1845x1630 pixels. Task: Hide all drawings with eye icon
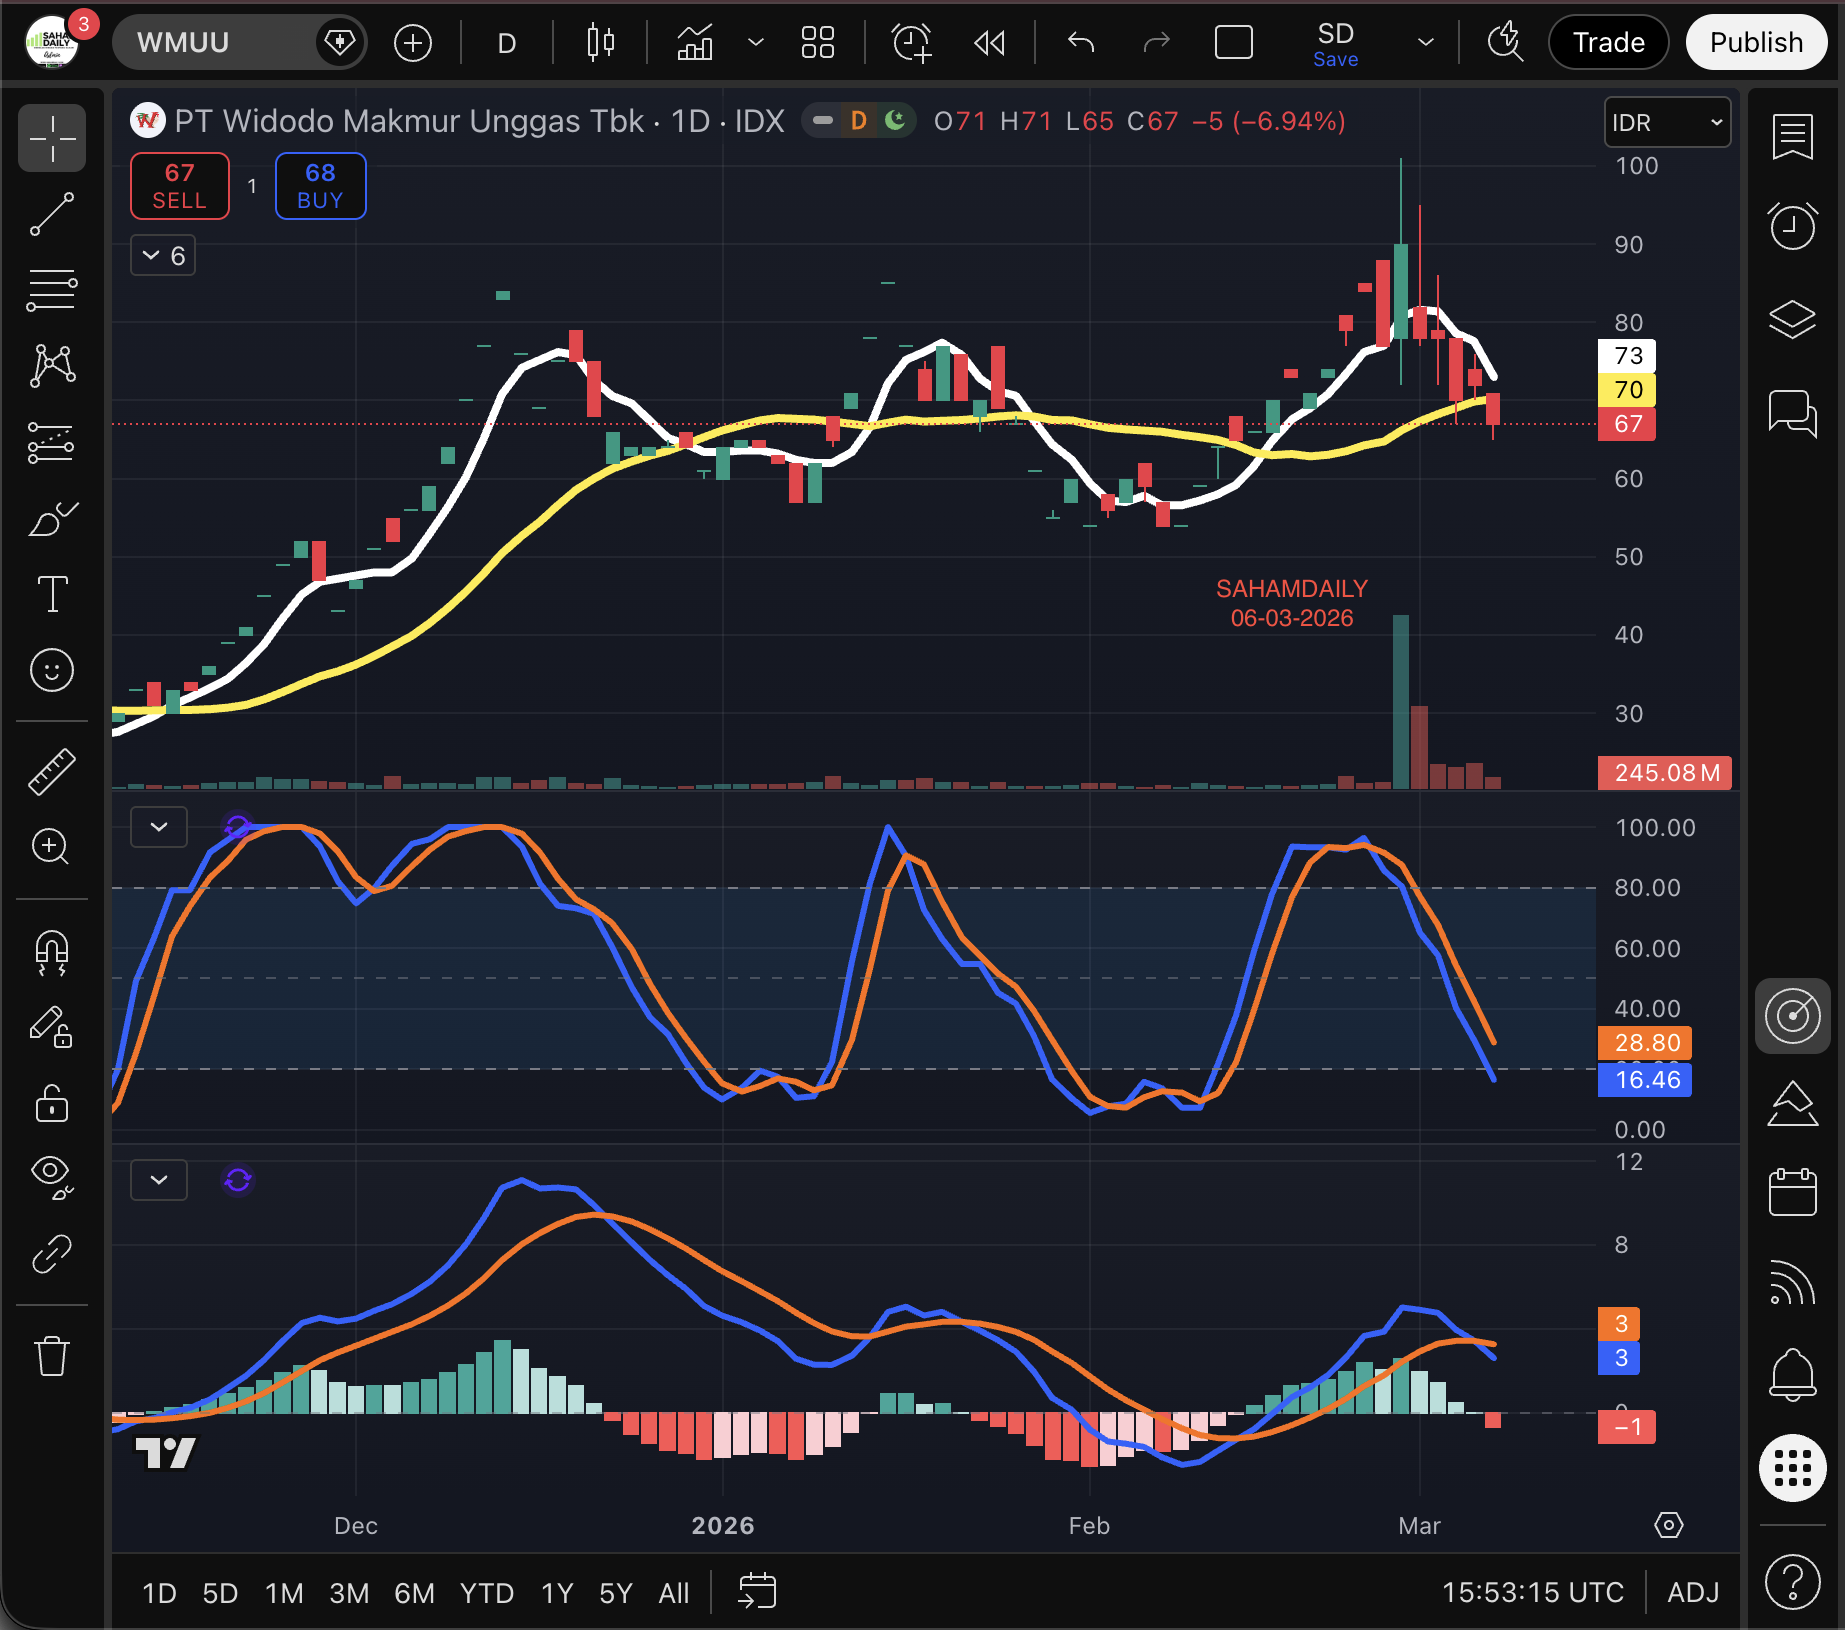click(x=52, y=1176)
